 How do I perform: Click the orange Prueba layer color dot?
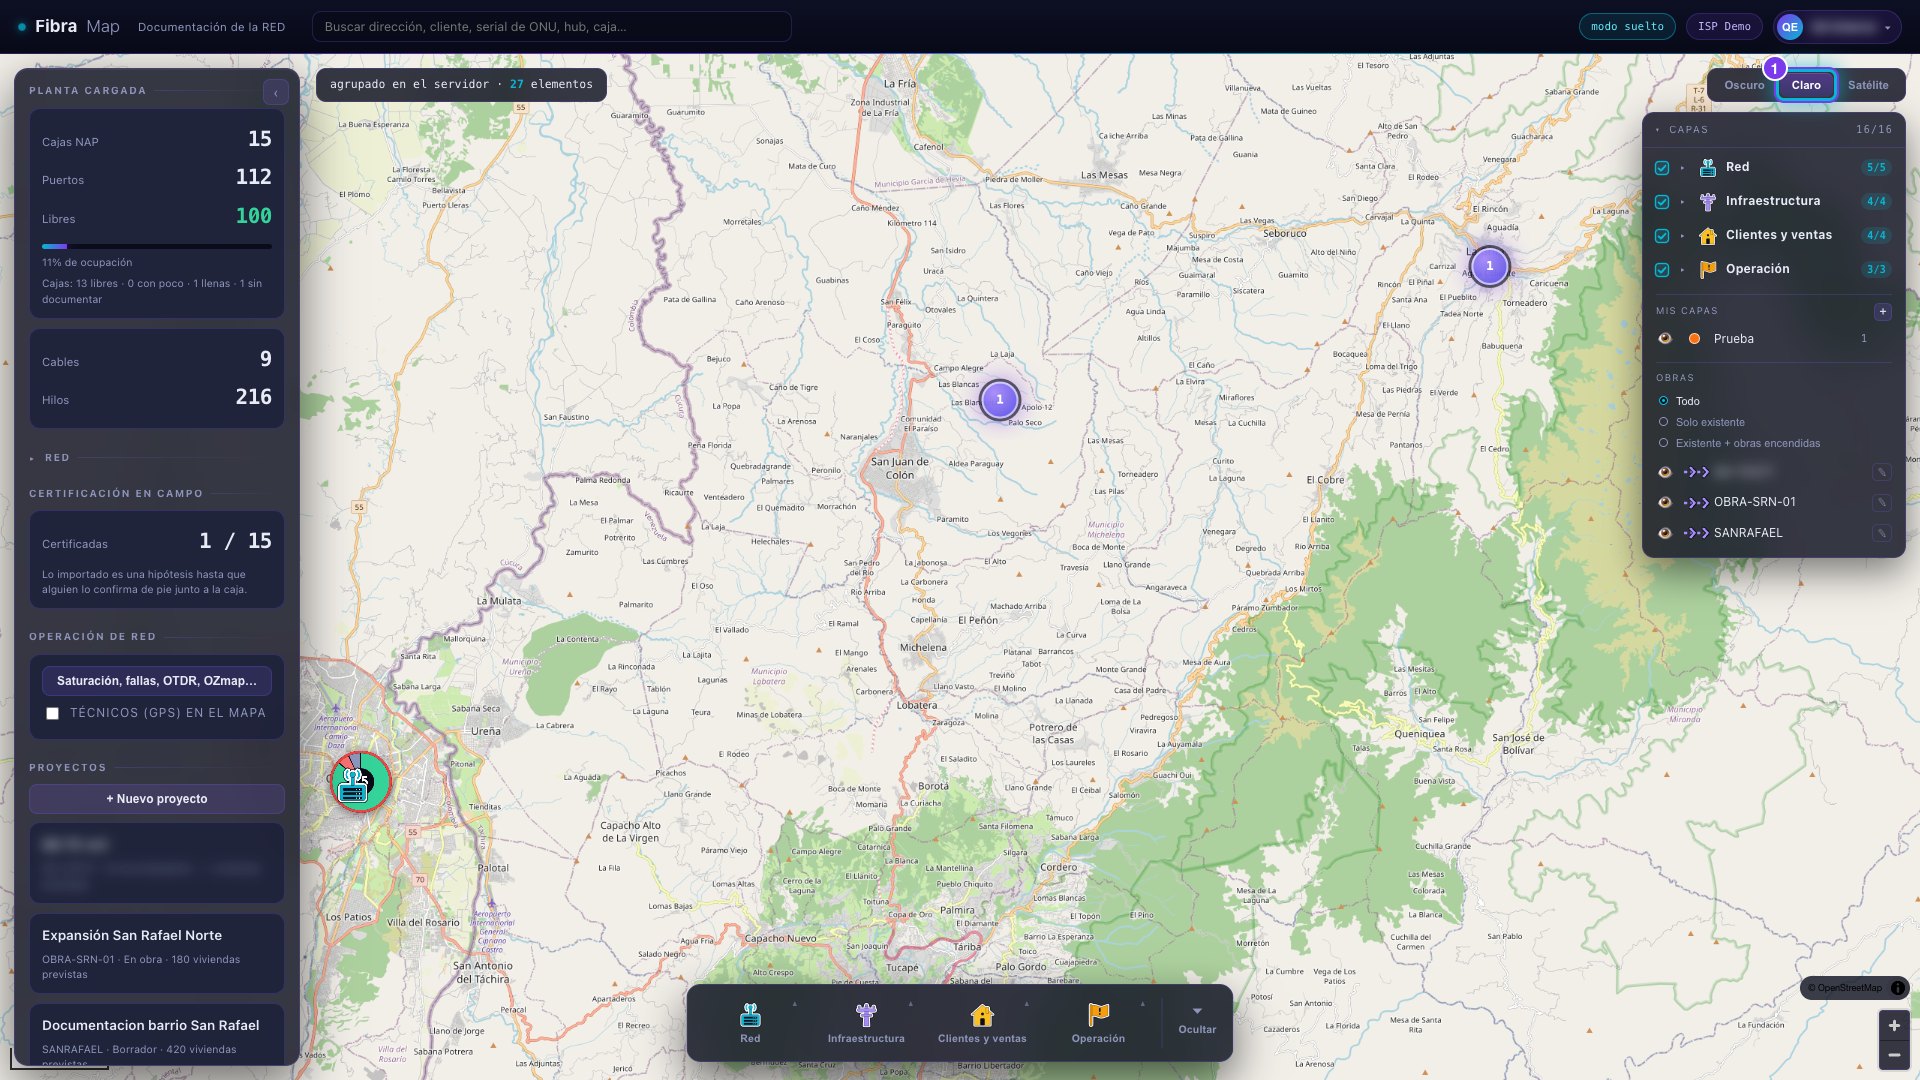click(1695, 339)
